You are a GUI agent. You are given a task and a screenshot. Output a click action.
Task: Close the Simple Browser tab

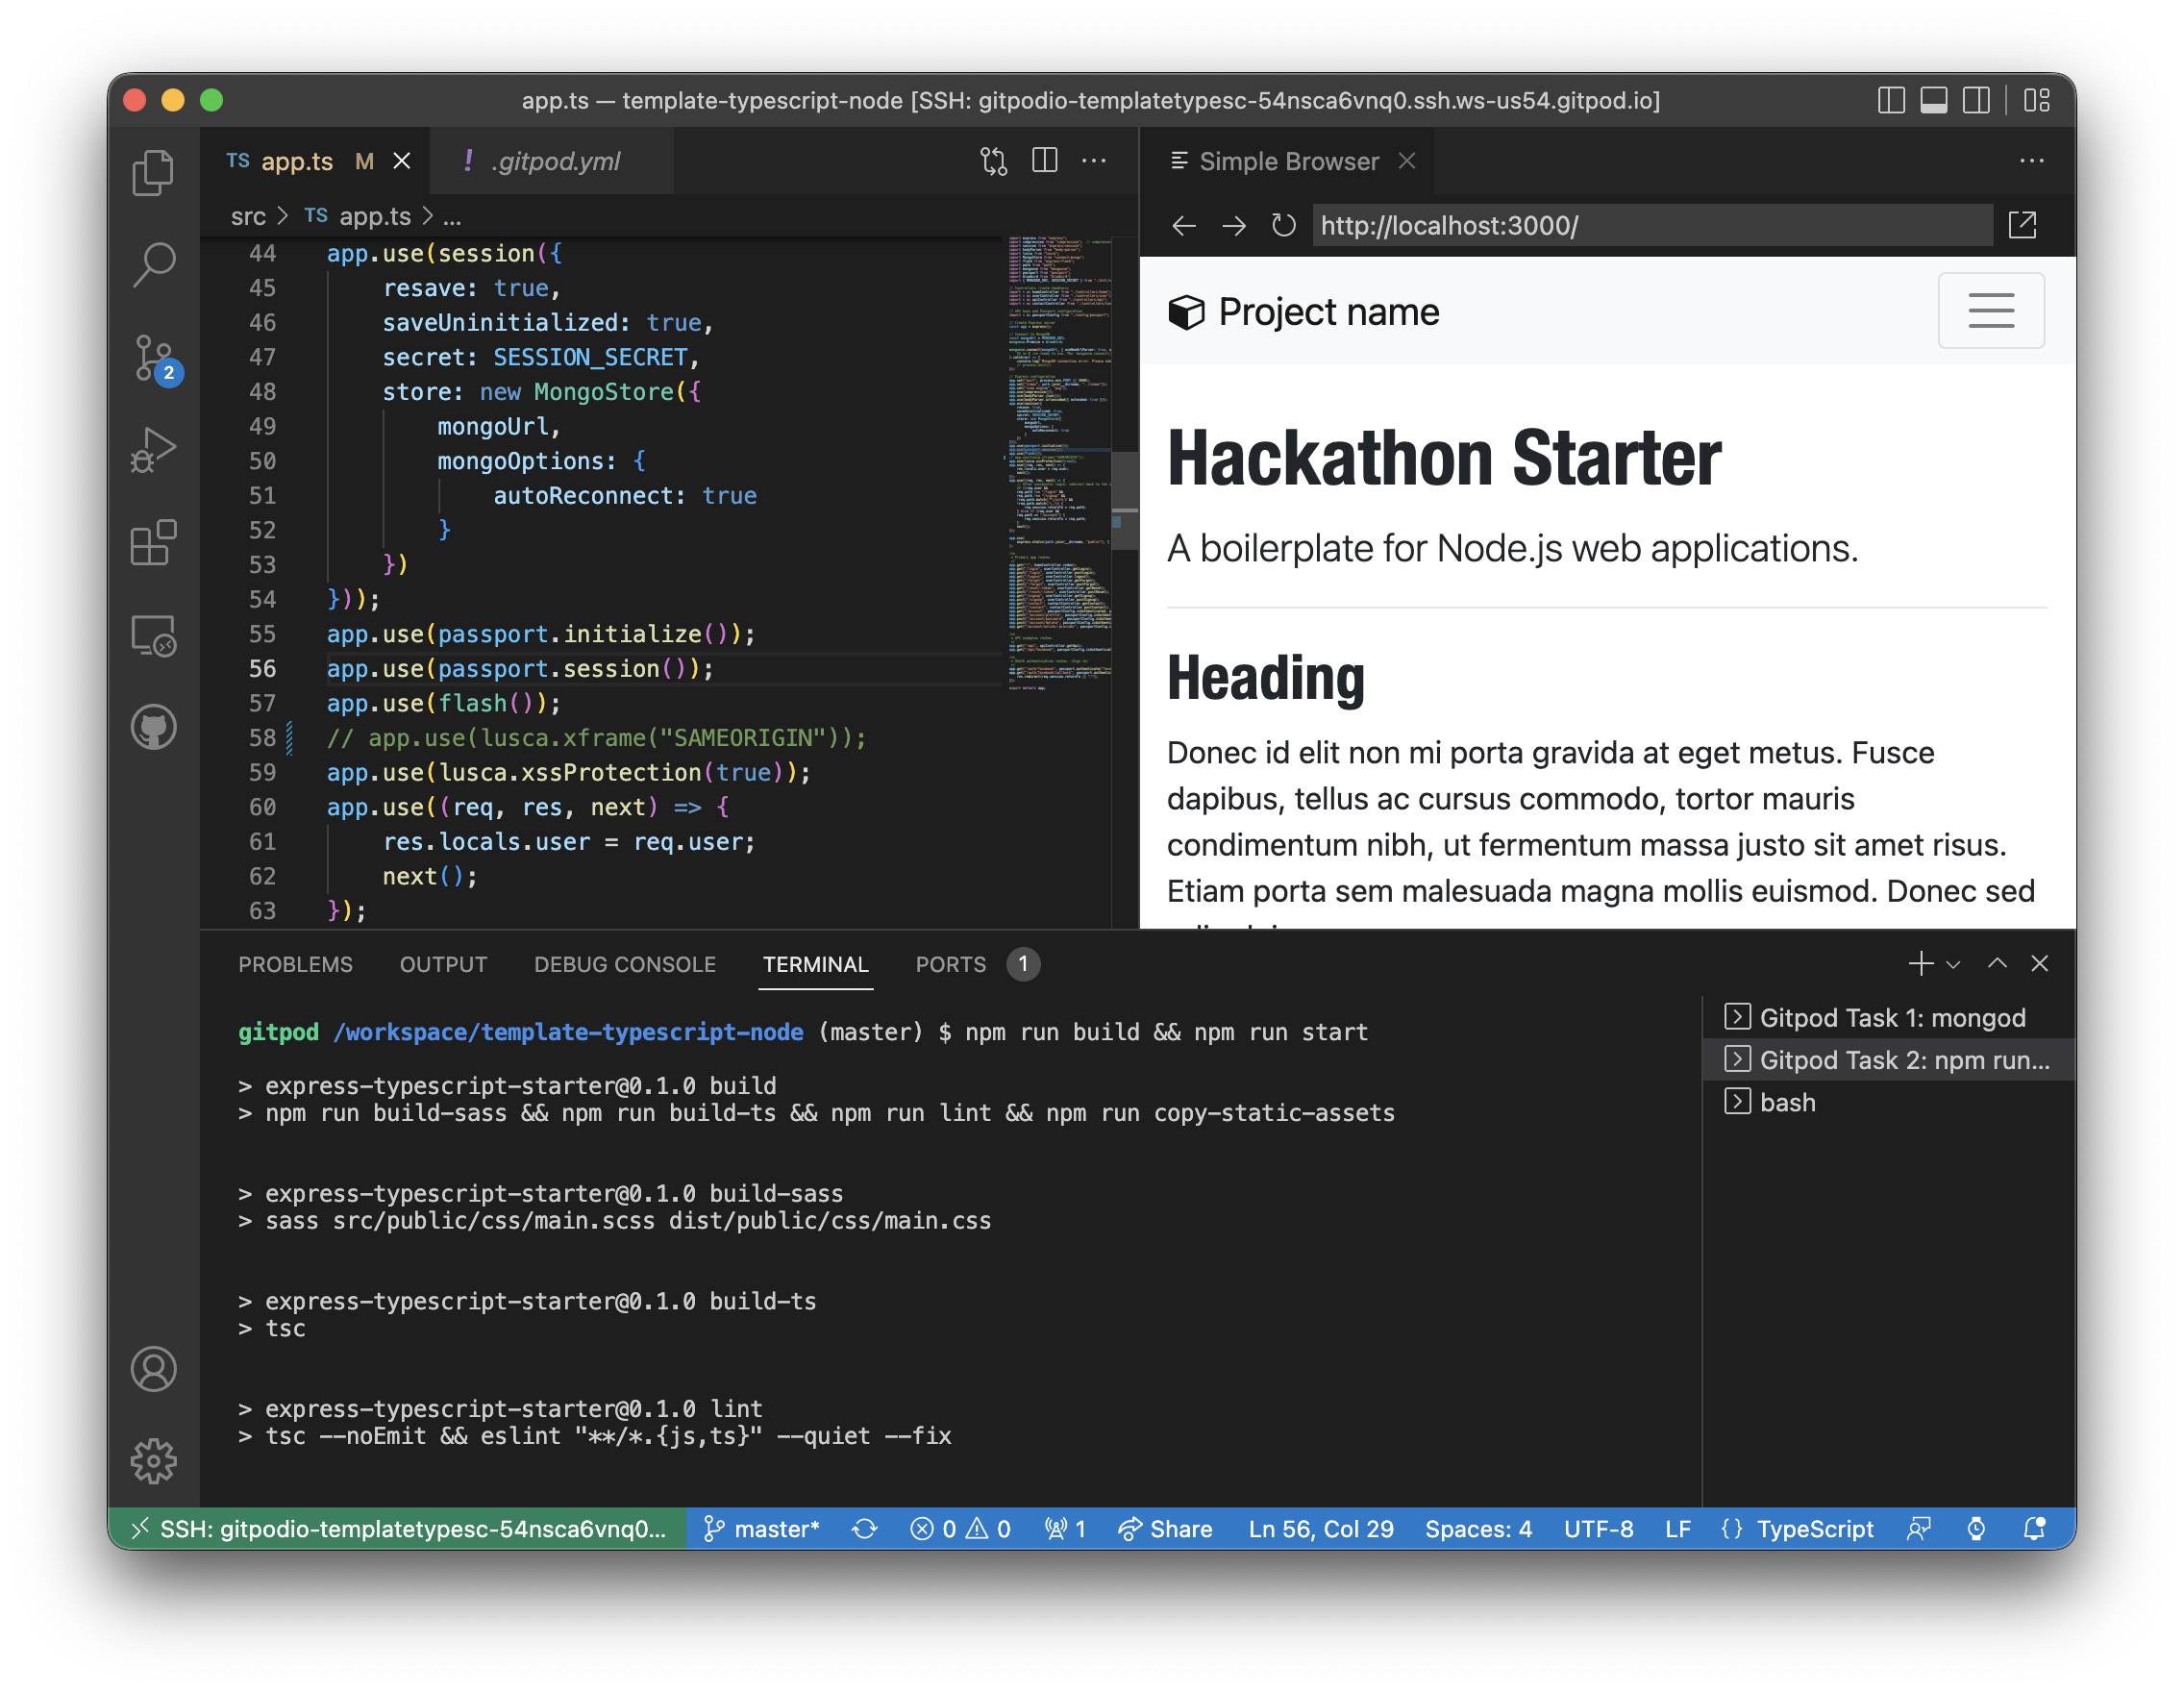pyautogui.click(x=1407, y=161)
